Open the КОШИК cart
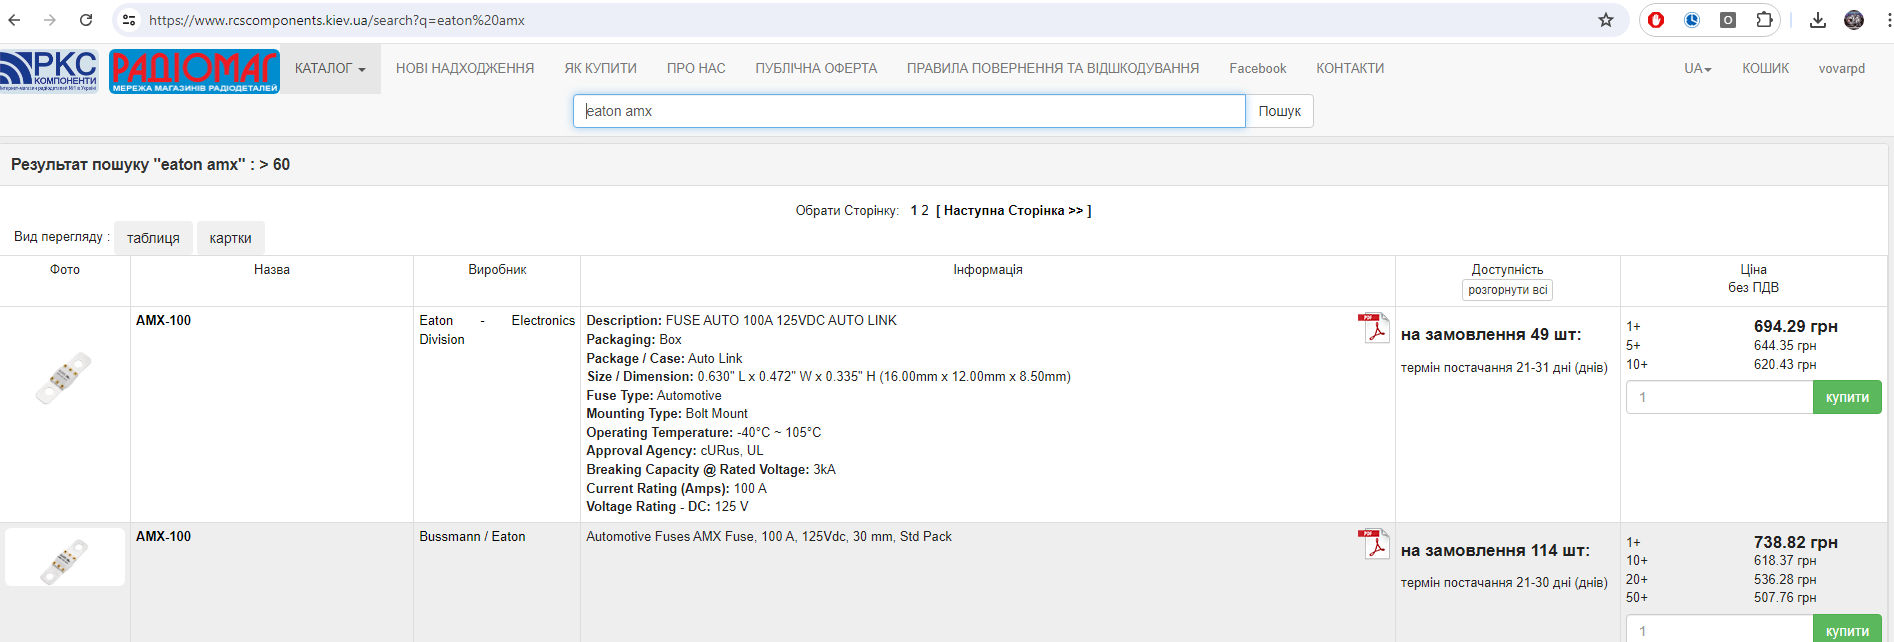Screen dimensions: 1894x642 pyautogui.click(x=1765, y=69)
